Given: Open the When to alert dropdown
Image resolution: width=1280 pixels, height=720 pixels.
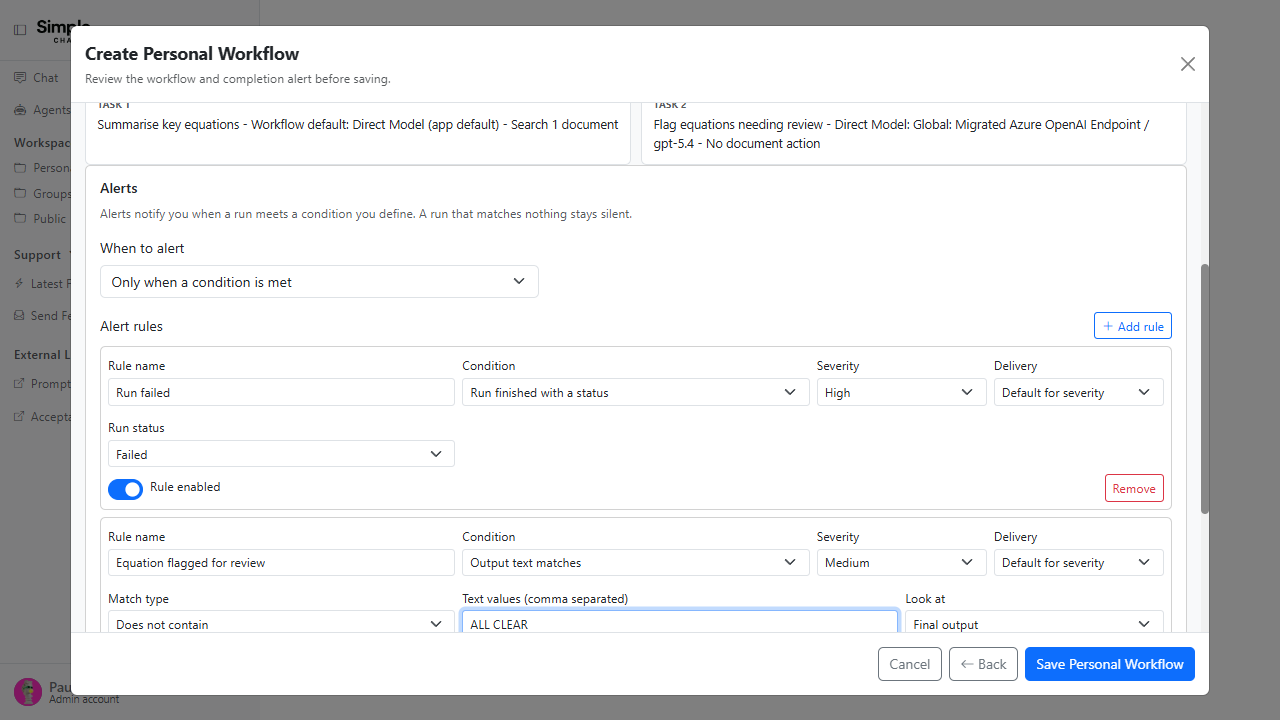Looking at the screenshot, I should point(319,282).
